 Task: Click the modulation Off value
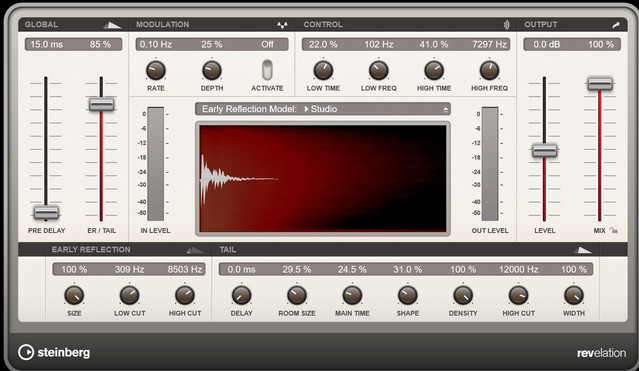(x=267, y=44)
